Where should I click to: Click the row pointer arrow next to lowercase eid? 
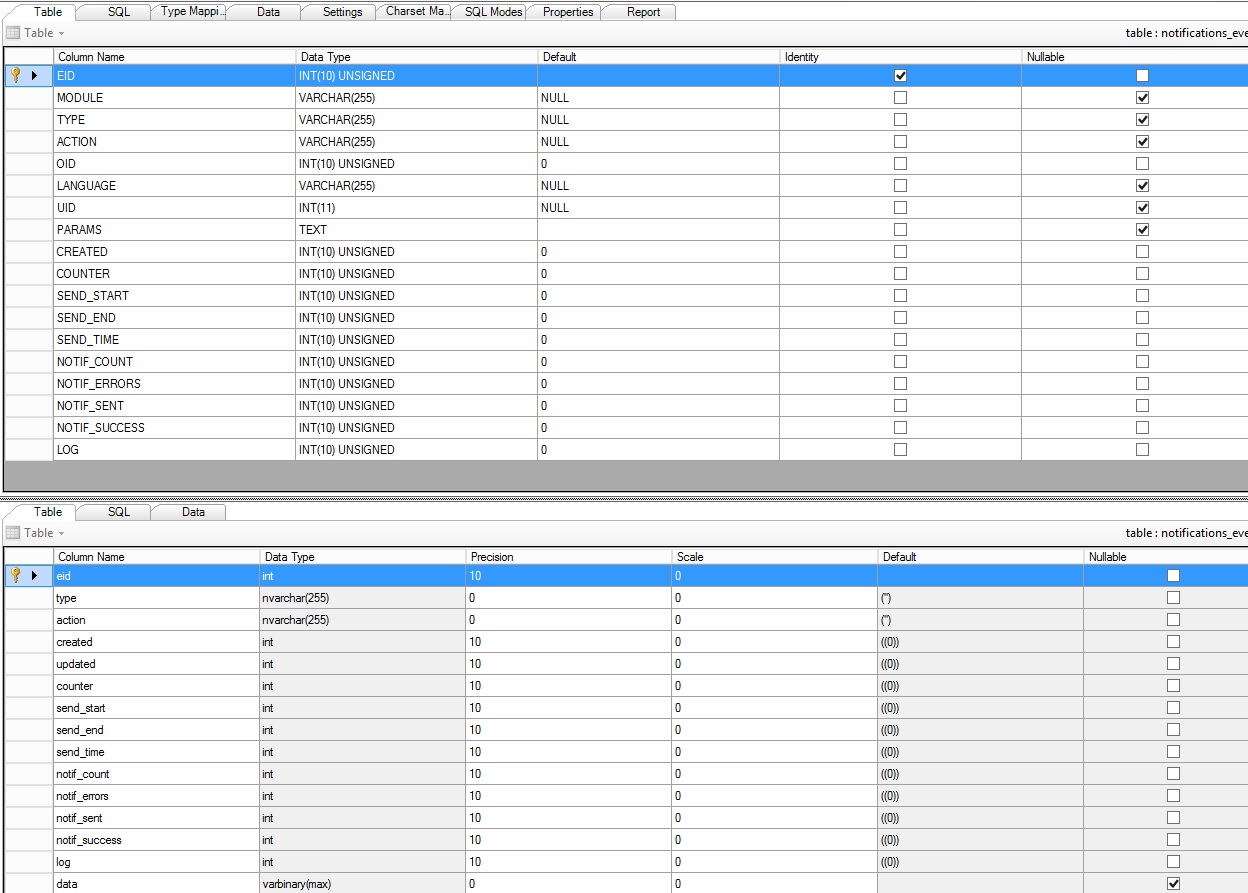point(35,575)
